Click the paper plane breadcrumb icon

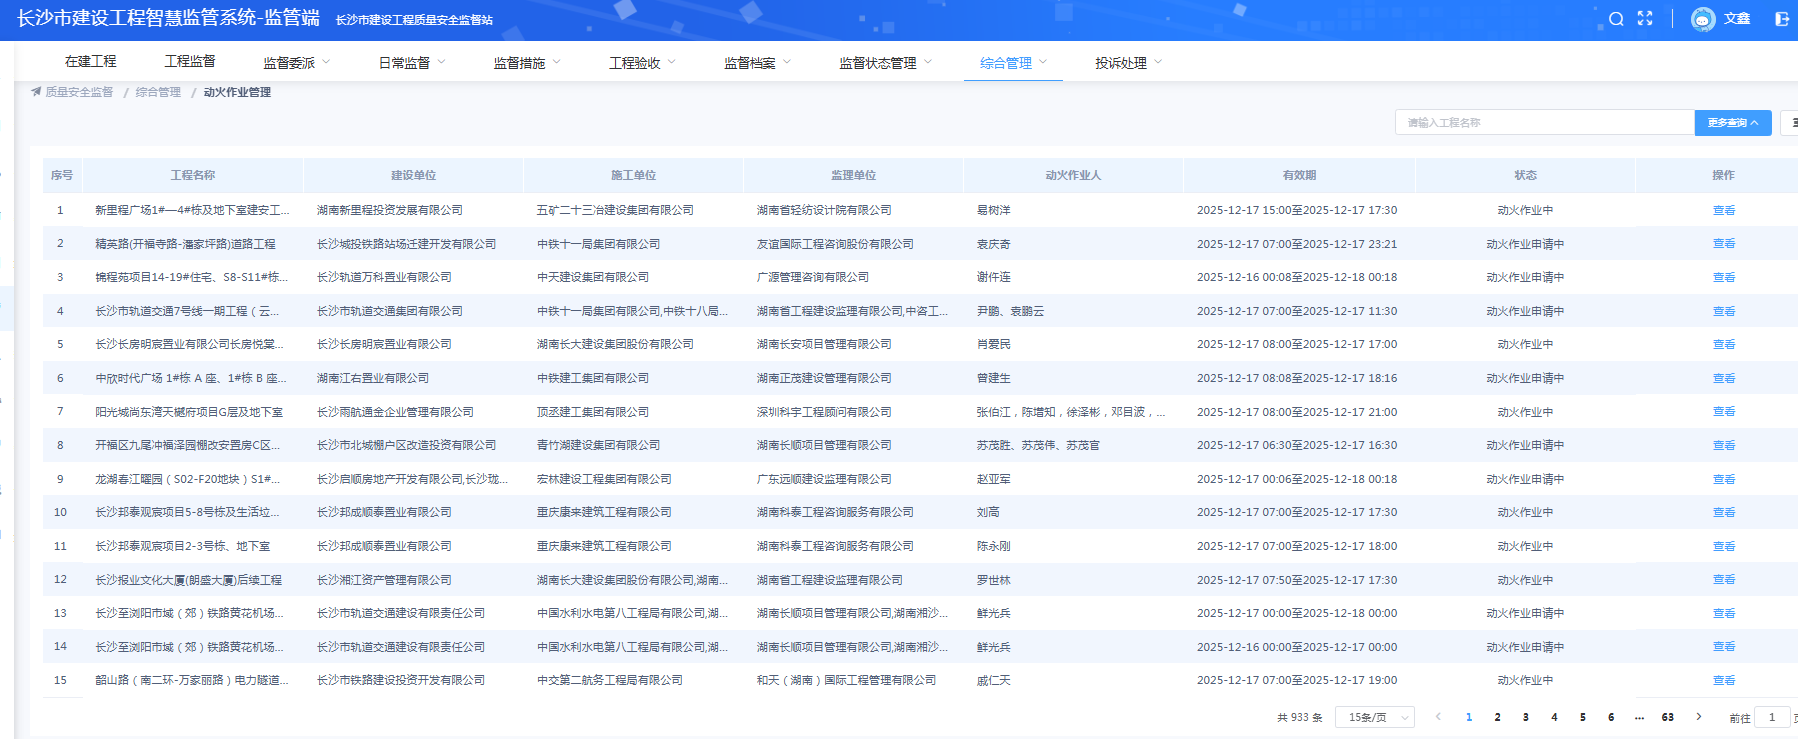click(36, 92)
